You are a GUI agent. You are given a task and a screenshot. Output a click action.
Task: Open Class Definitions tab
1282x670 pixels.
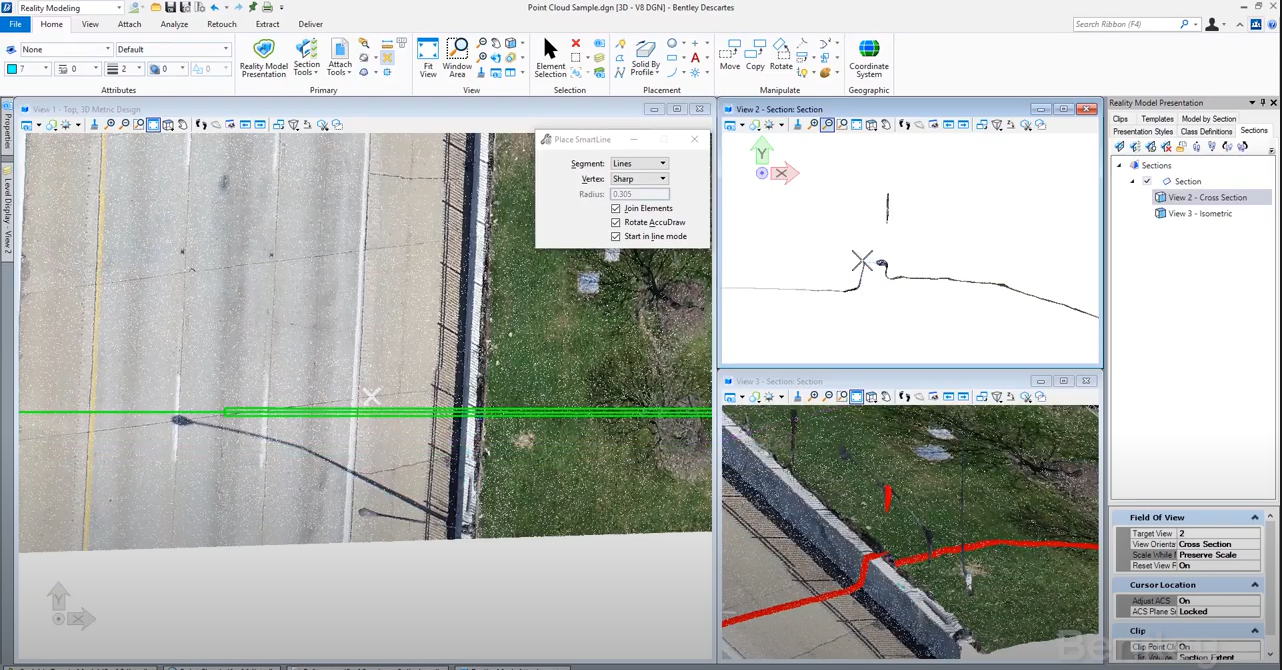click(1206, 131)
